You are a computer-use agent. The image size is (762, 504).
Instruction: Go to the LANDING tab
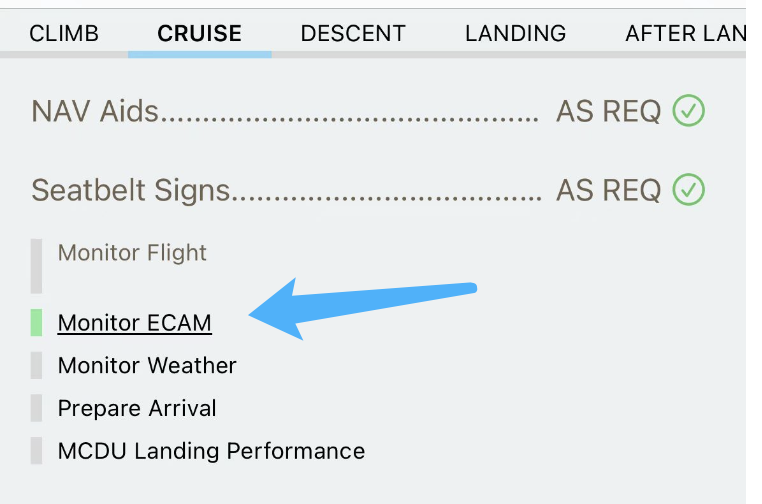[x=515, y=33]
